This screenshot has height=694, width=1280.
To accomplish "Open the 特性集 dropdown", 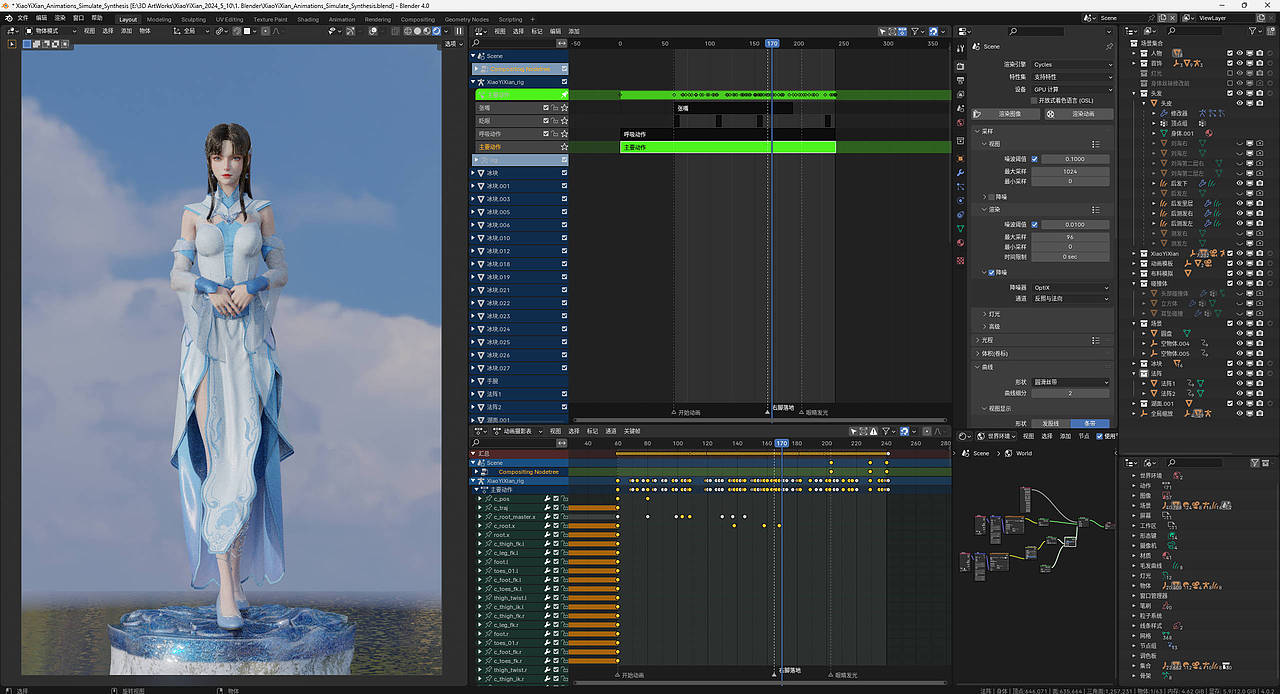I will 1071,76.
